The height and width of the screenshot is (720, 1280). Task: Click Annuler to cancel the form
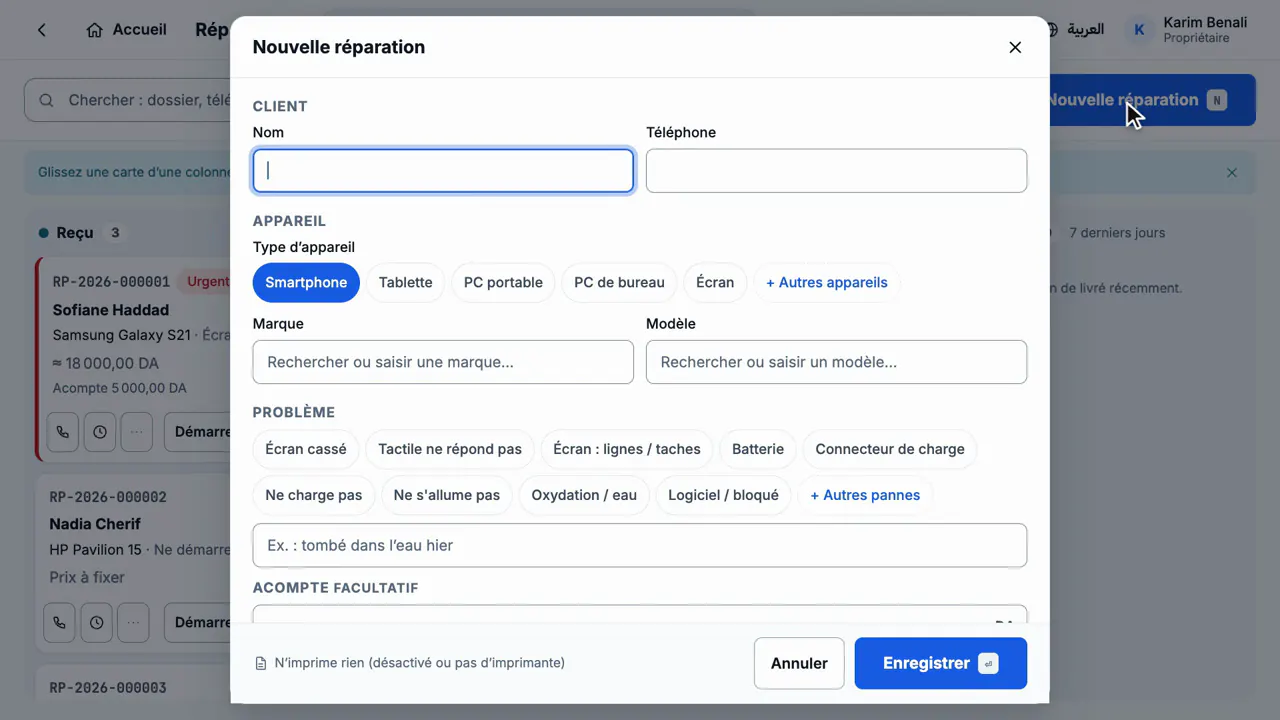pos(799,663)
